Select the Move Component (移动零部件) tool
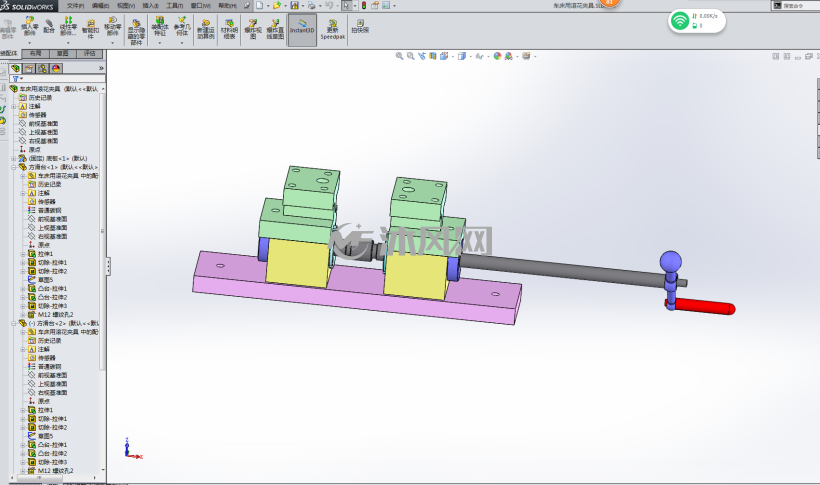This screenshot has height=485, width=820. [112, 28]
